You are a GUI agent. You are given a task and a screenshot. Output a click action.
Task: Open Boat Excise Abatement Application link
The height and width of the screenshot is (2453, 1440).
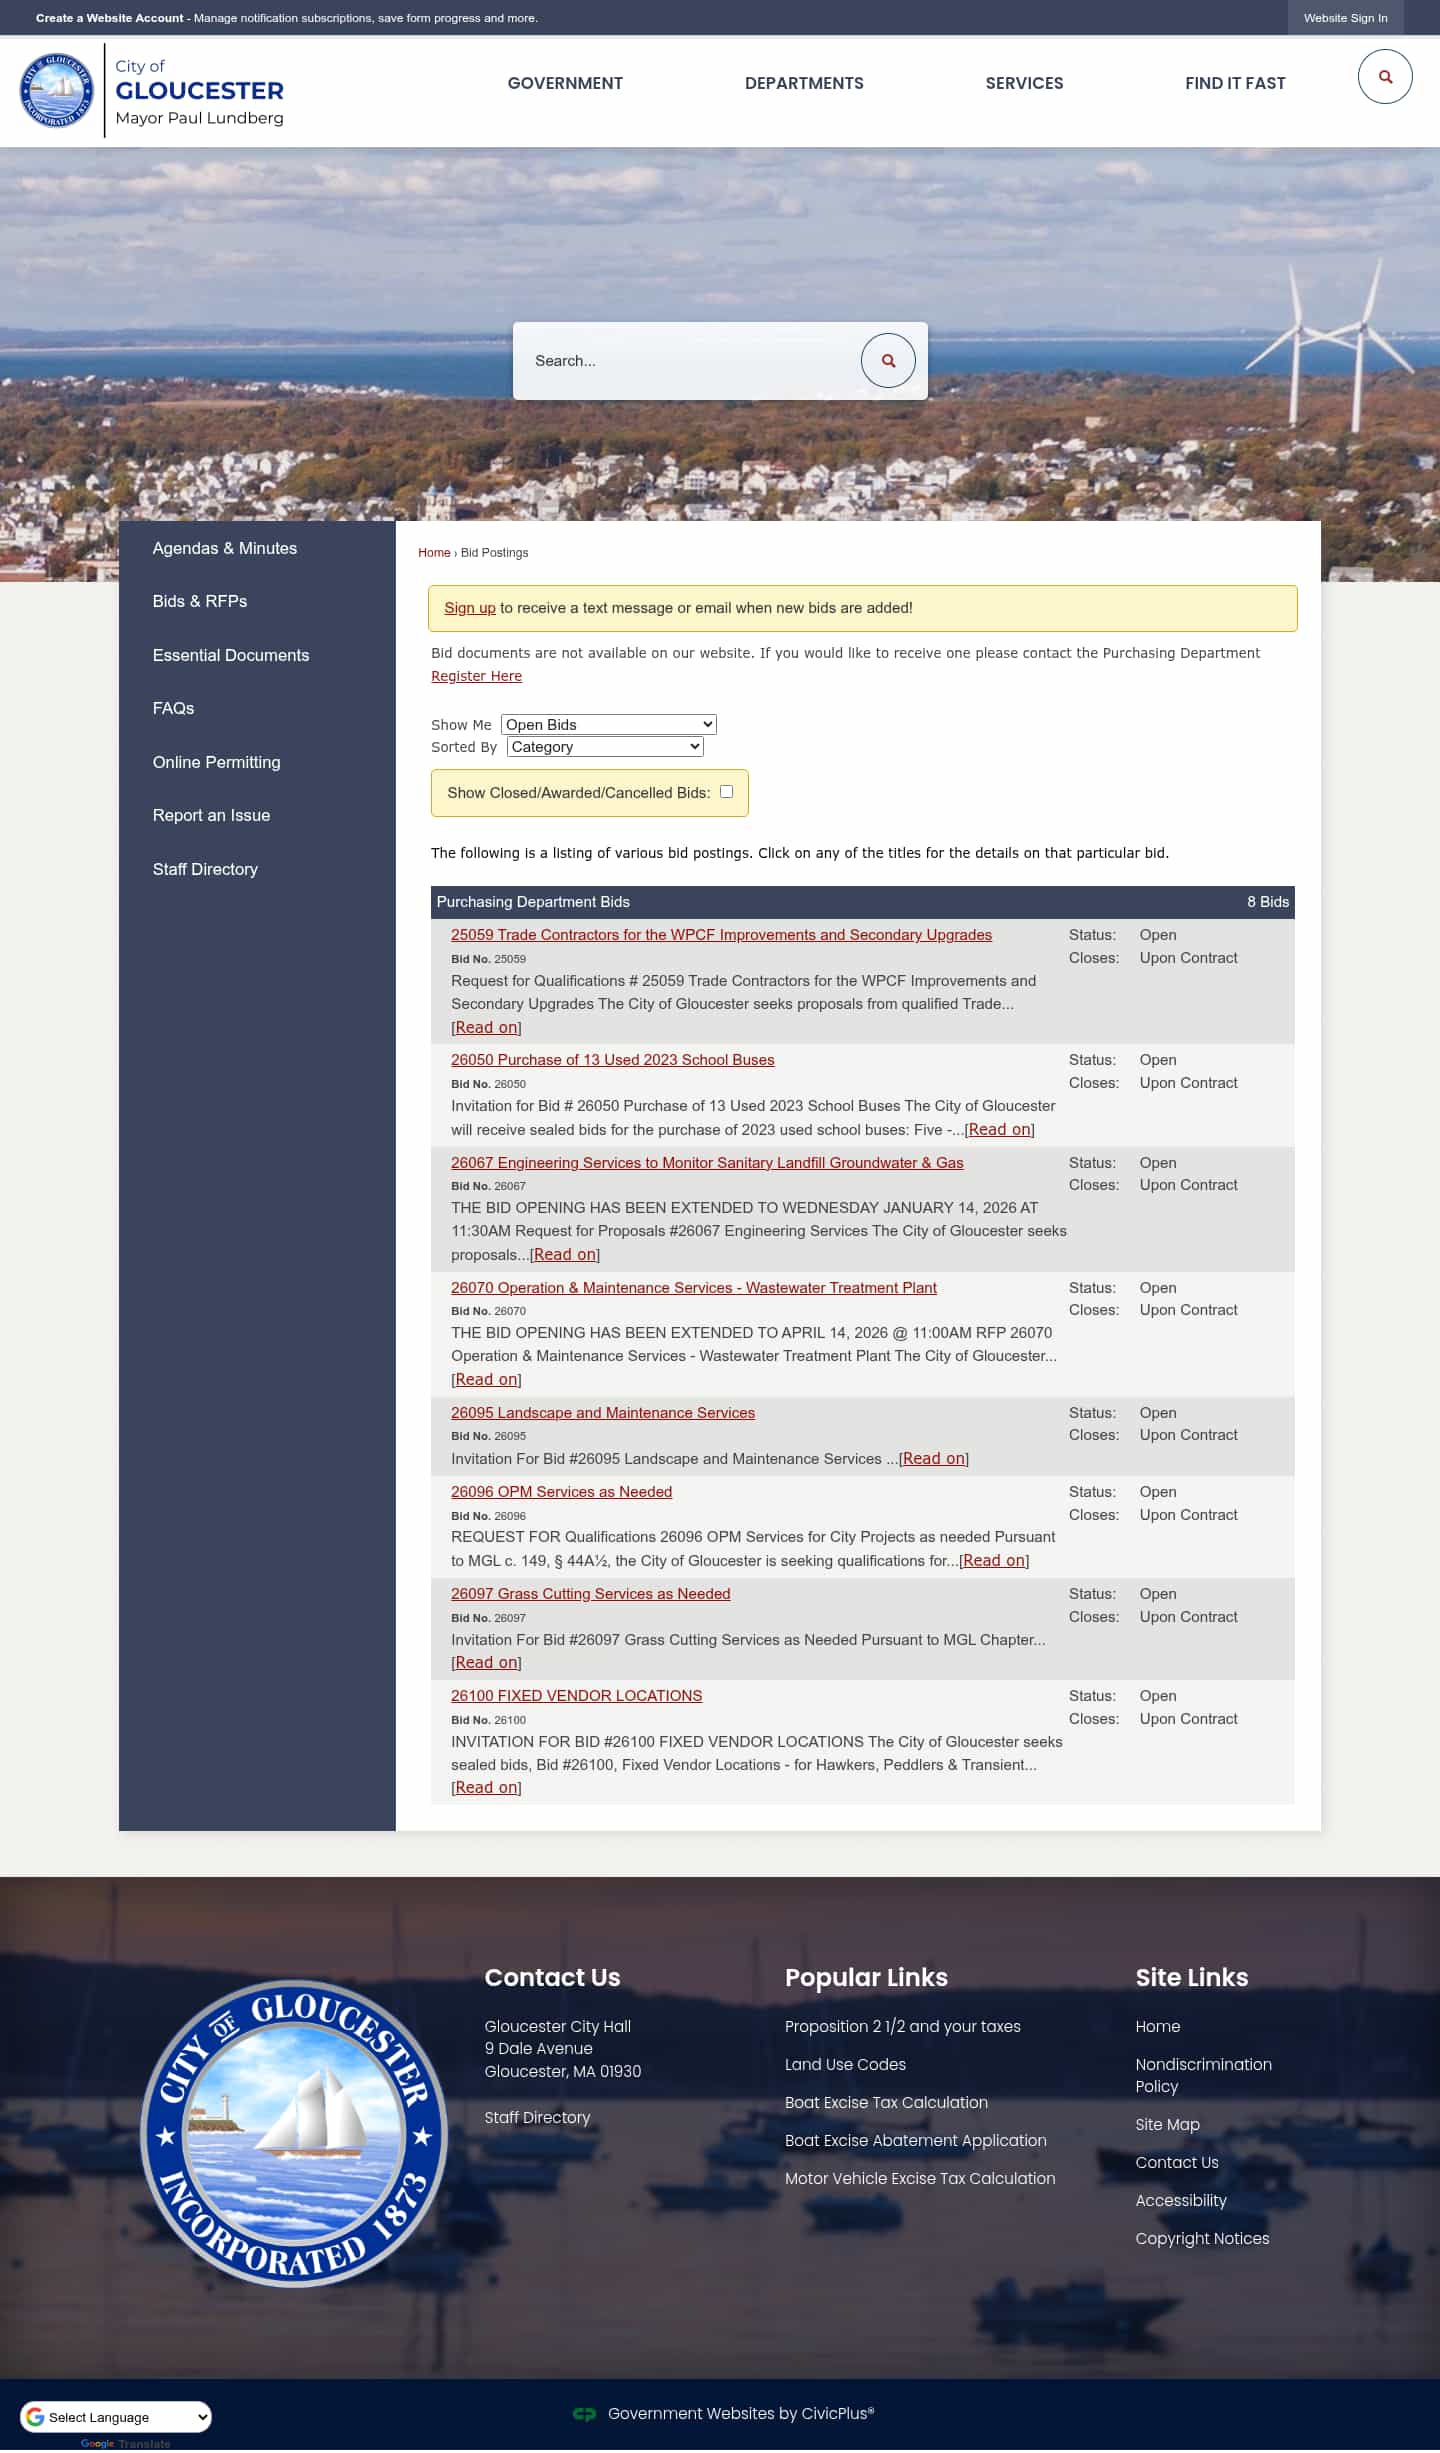915,2141
